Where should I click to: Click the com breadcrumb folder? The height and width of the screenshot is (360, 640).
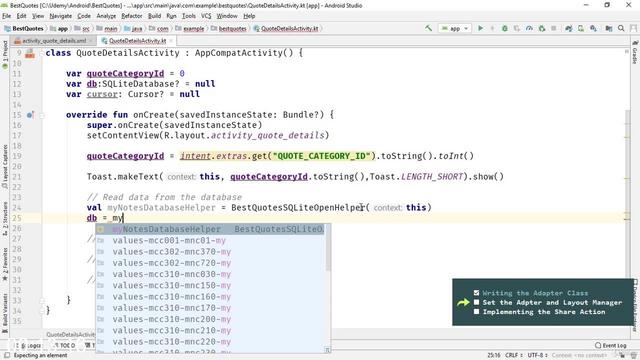[x=159, y=29]
